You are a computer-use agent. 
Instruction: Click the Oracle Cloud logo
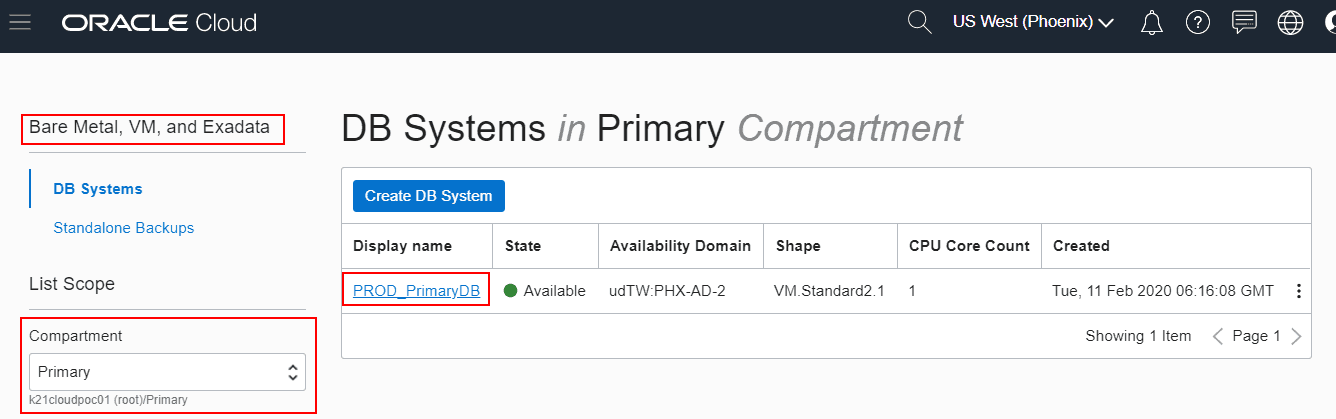pyautogui.click(x=159, y=22)
